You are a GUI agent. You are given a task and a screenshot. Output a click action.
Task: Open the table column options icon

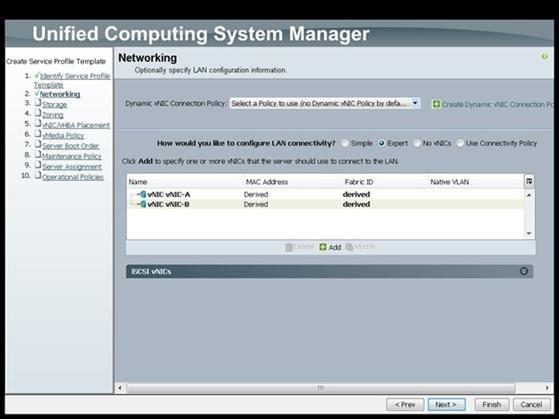point(529,181)
